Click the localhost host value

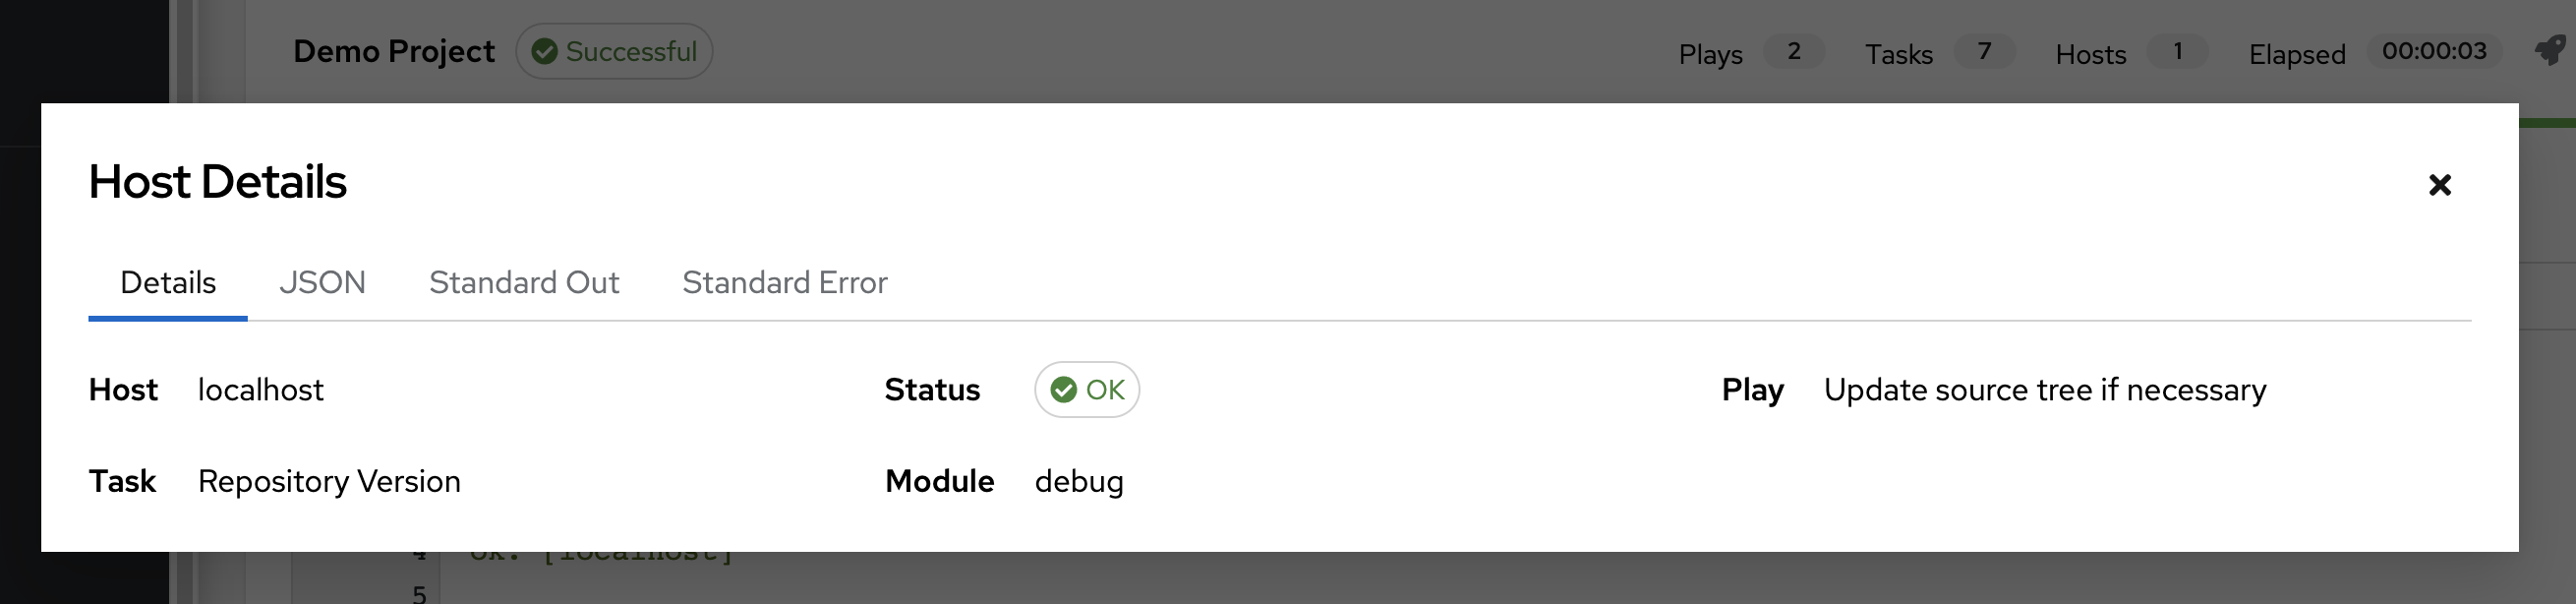coord(261,390)
